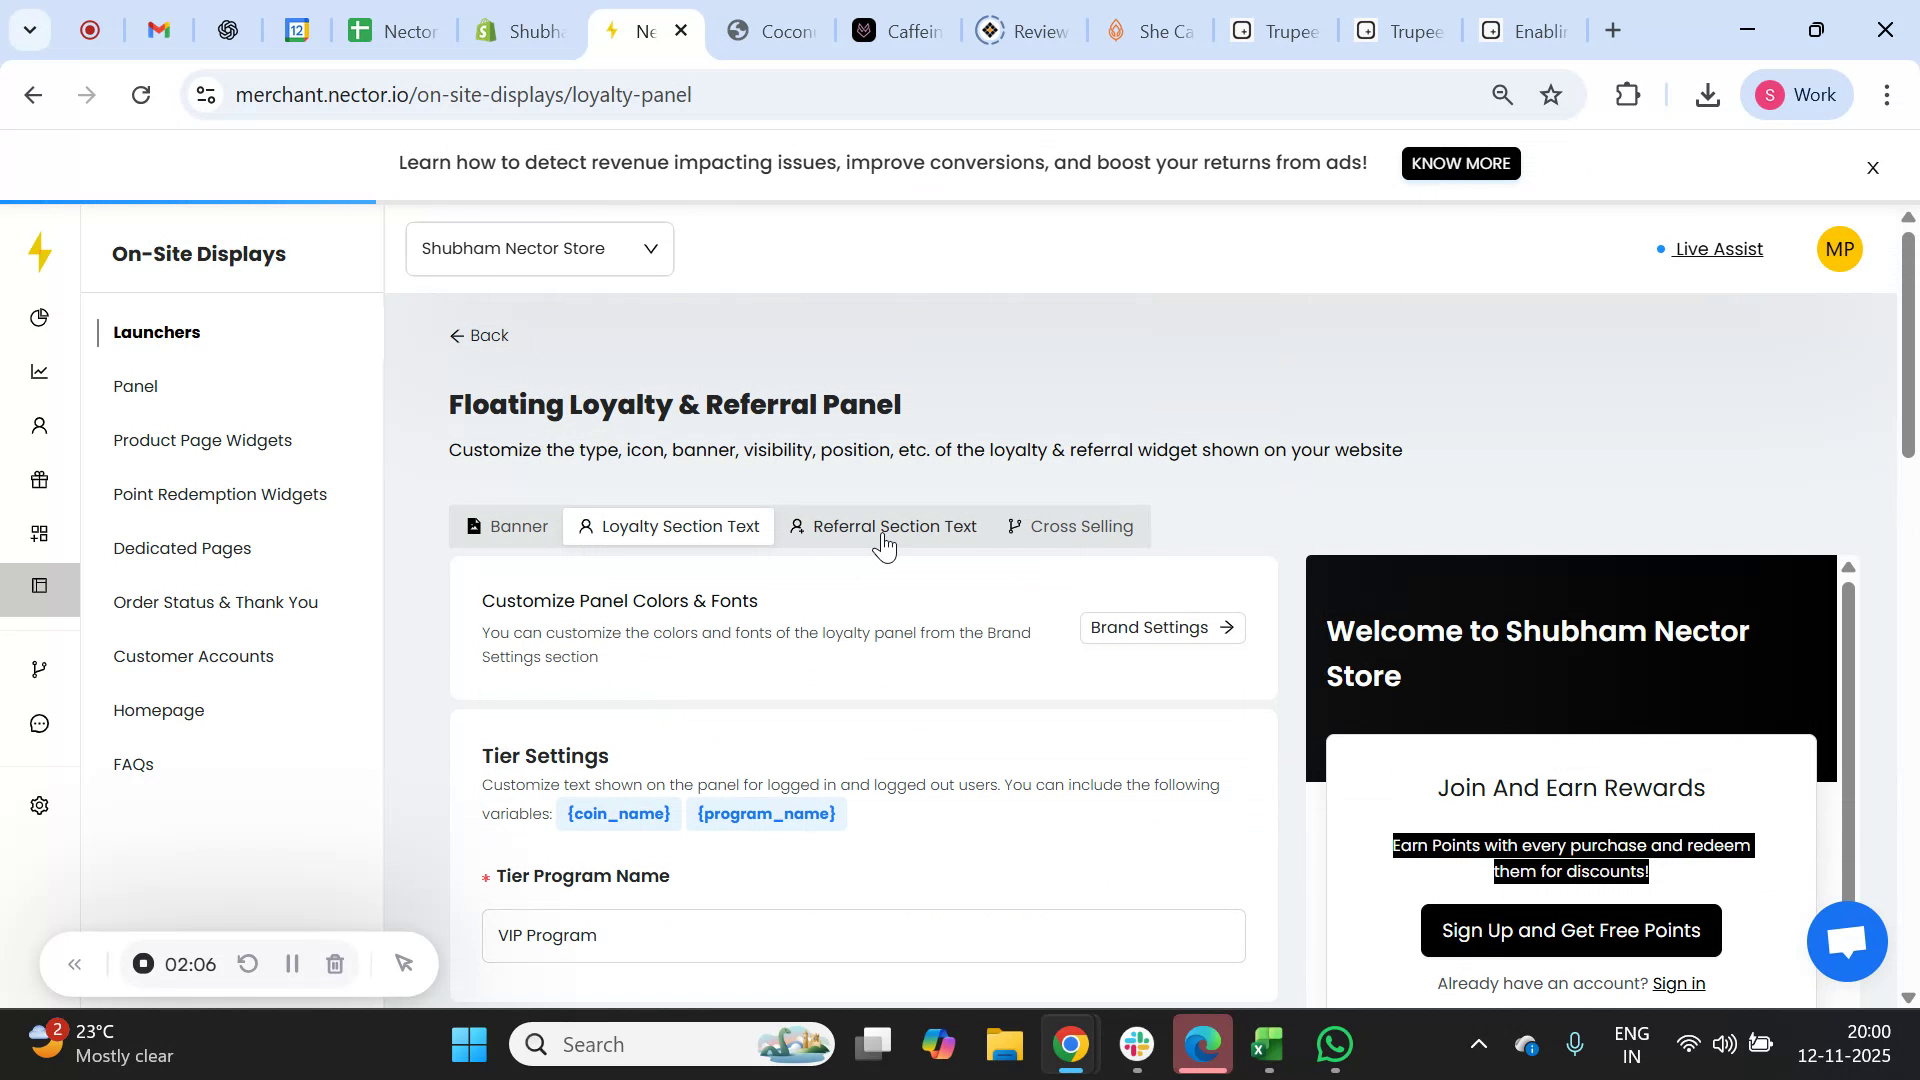
Task: Pause the screen recording
Action: 292,963
